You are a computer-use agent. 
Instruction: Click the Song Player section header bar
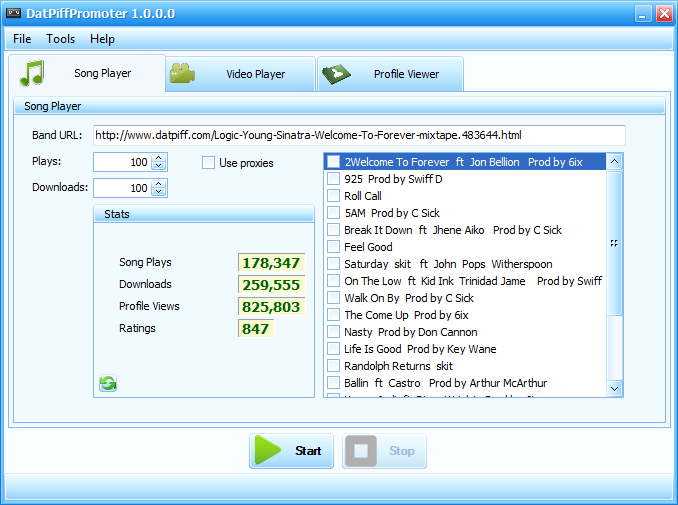[x=339, y=106]
